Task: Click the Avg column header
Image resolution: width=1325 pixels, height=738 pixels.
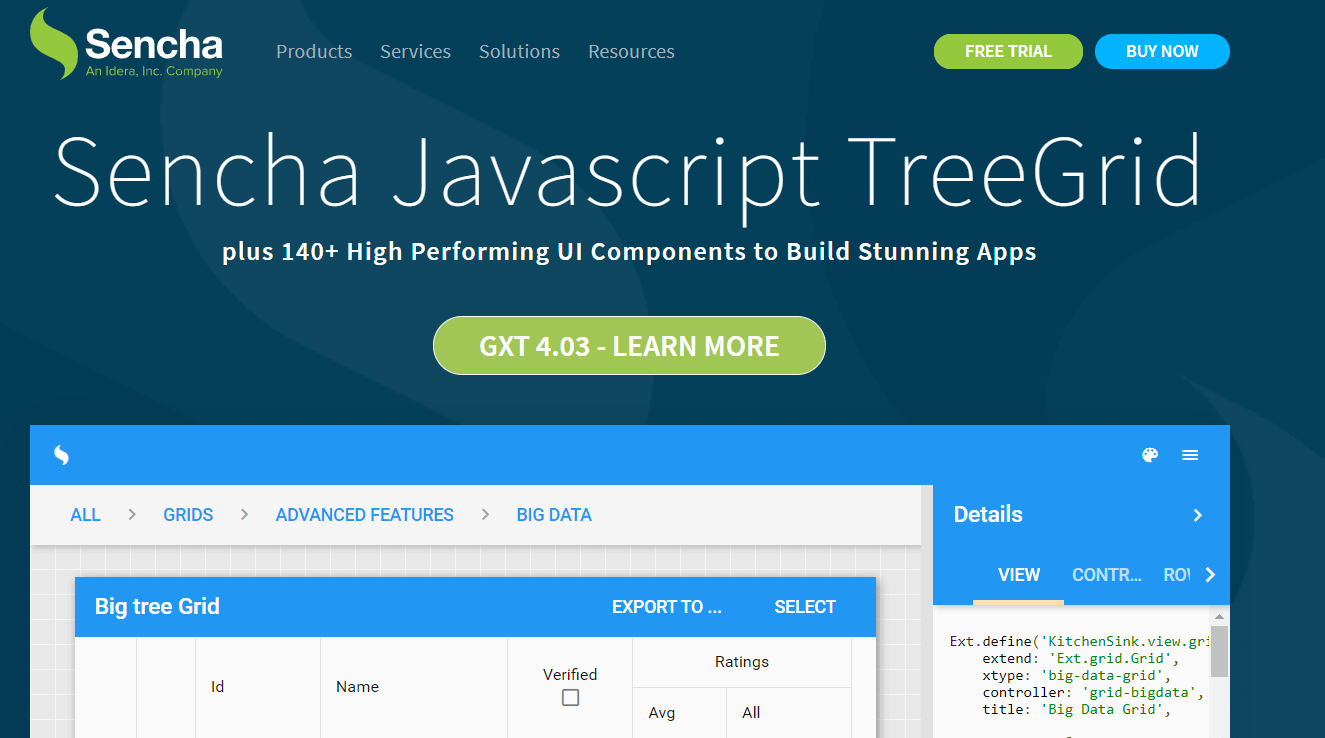Action: click(680, 713)
